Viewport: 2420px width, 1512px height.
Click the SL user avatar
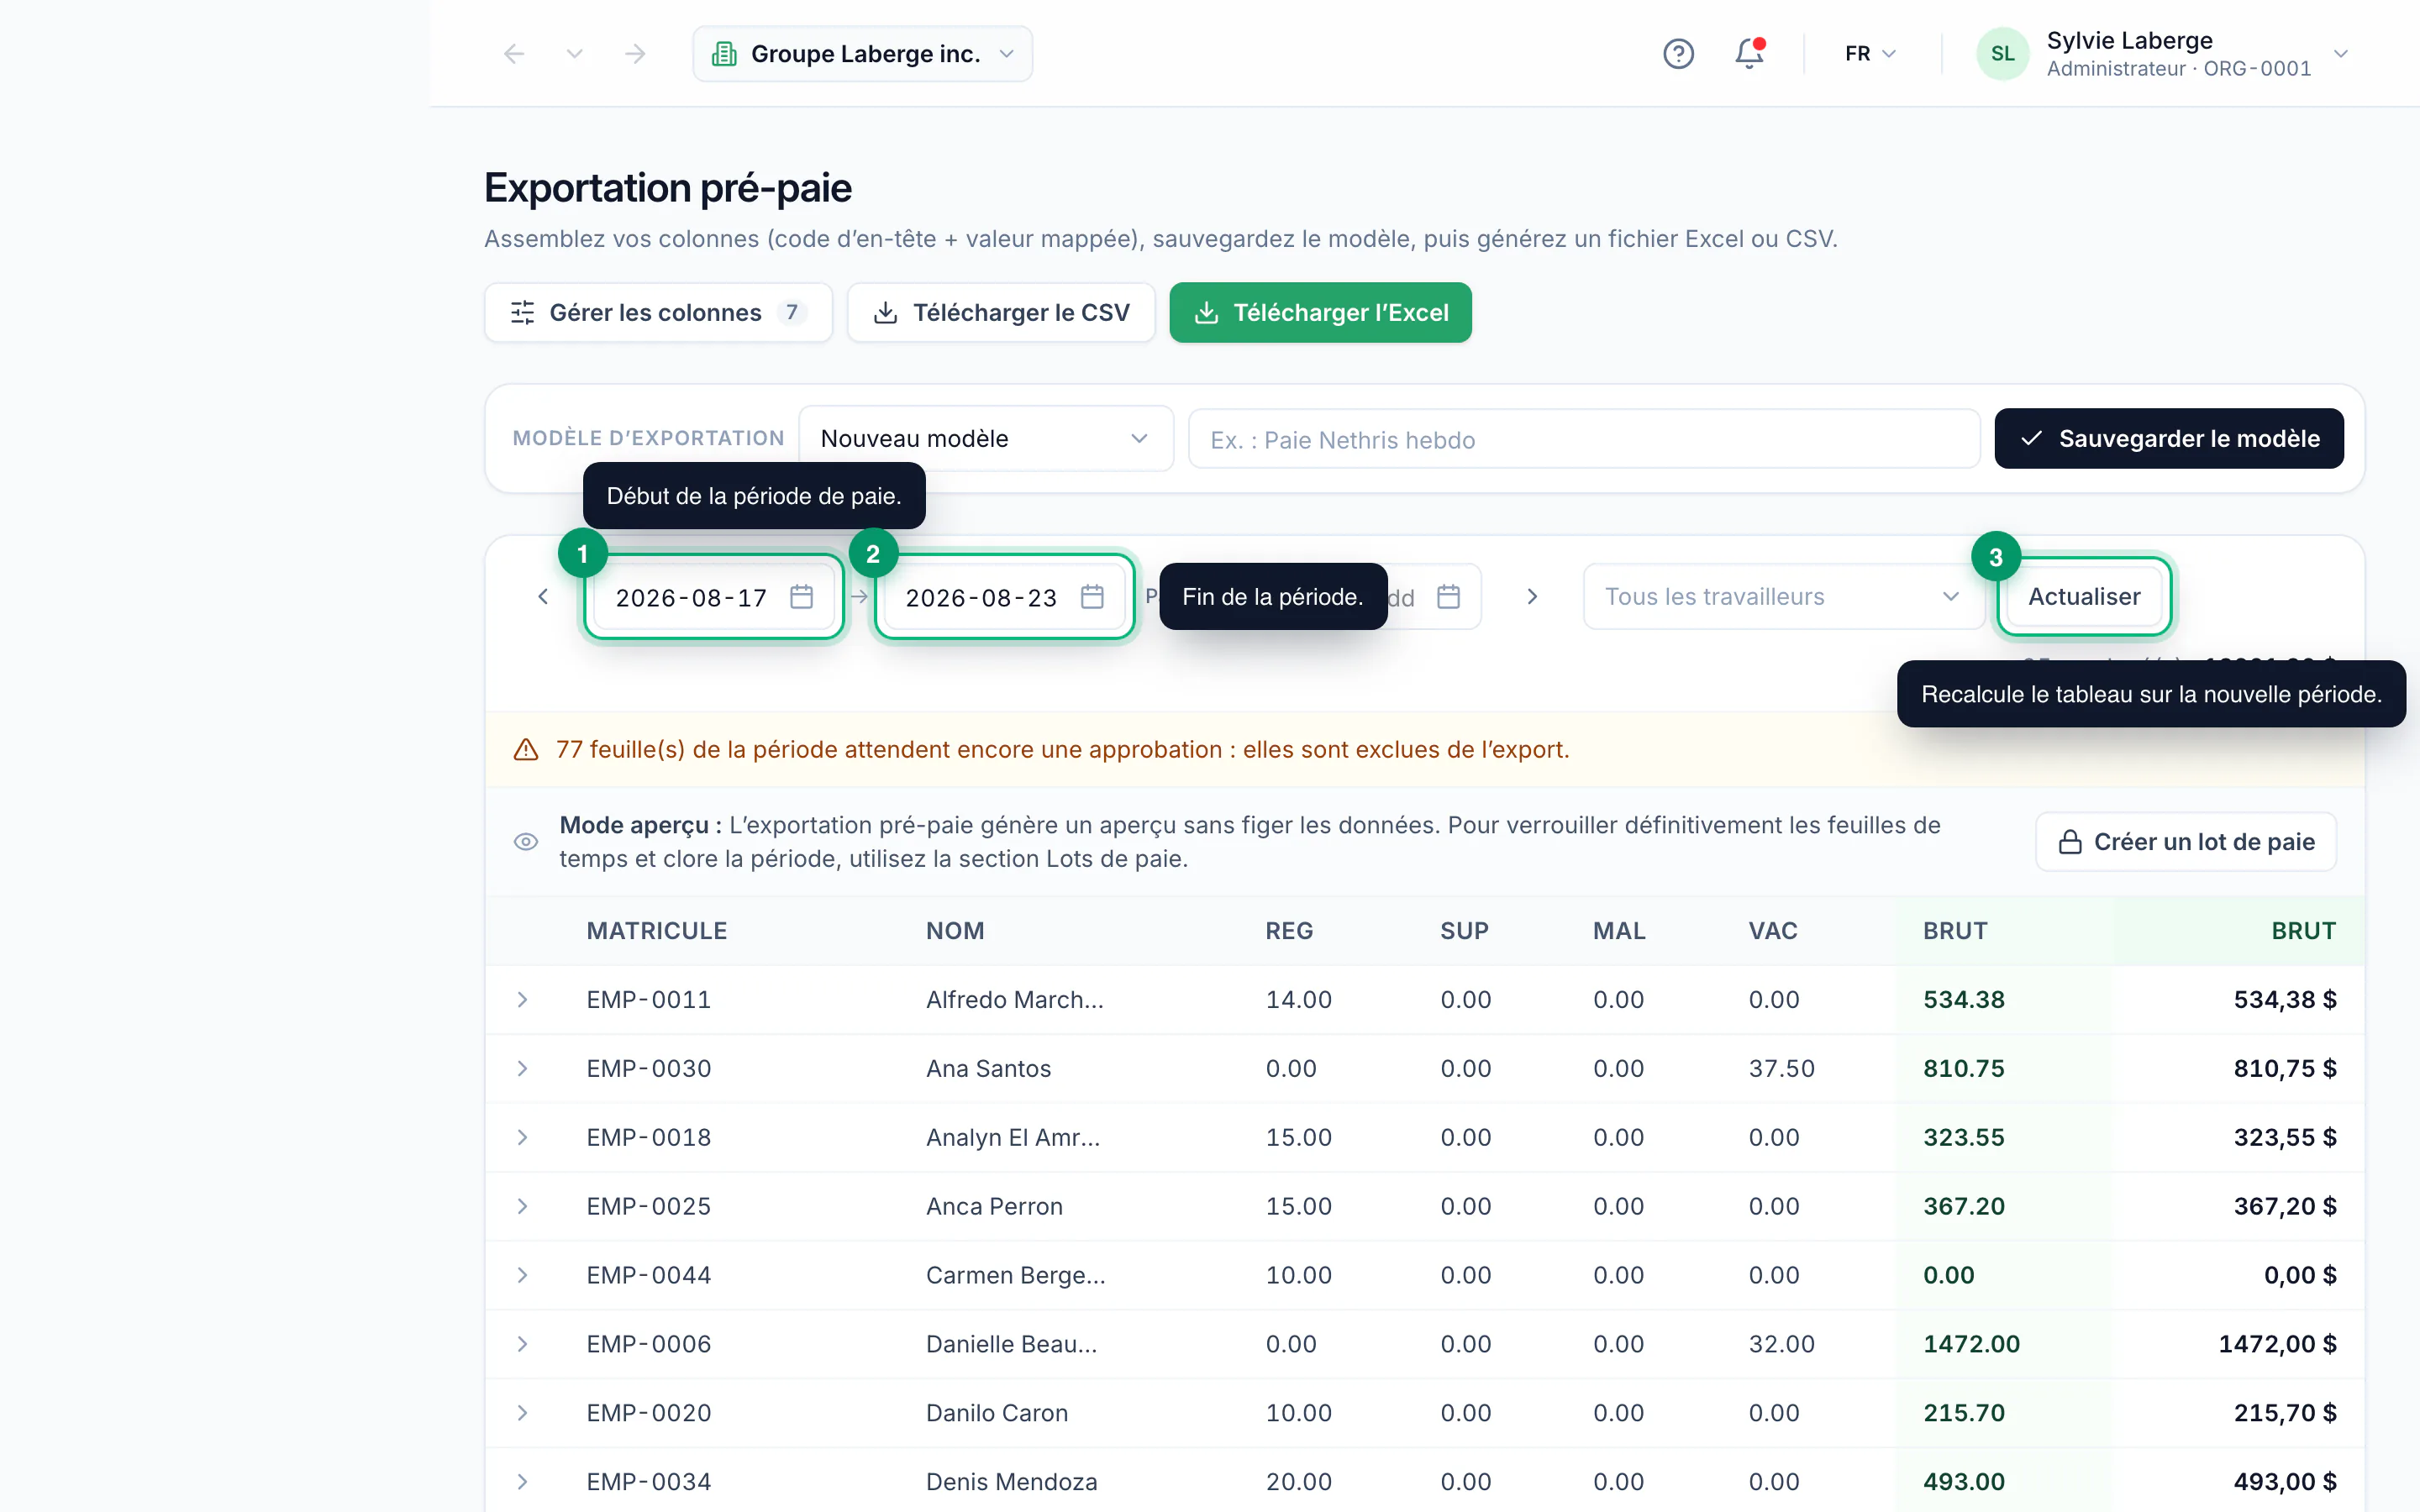click(x=2002, y=54)
